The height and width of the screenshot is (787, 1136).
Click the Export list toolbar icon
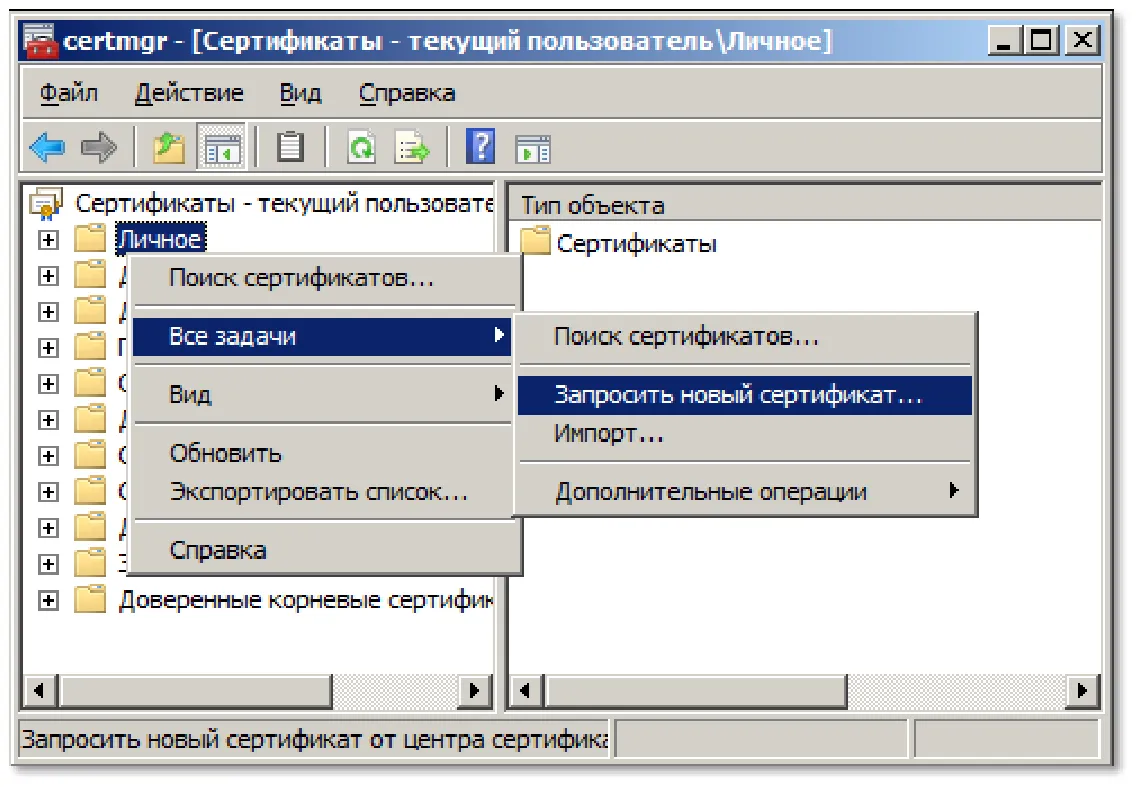click(x=412, y=147)
